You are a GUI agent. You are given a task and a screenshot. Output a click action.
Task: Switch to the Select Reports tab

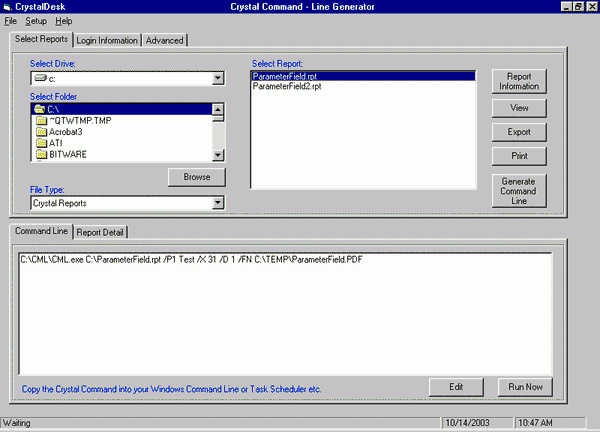point(41,39)
